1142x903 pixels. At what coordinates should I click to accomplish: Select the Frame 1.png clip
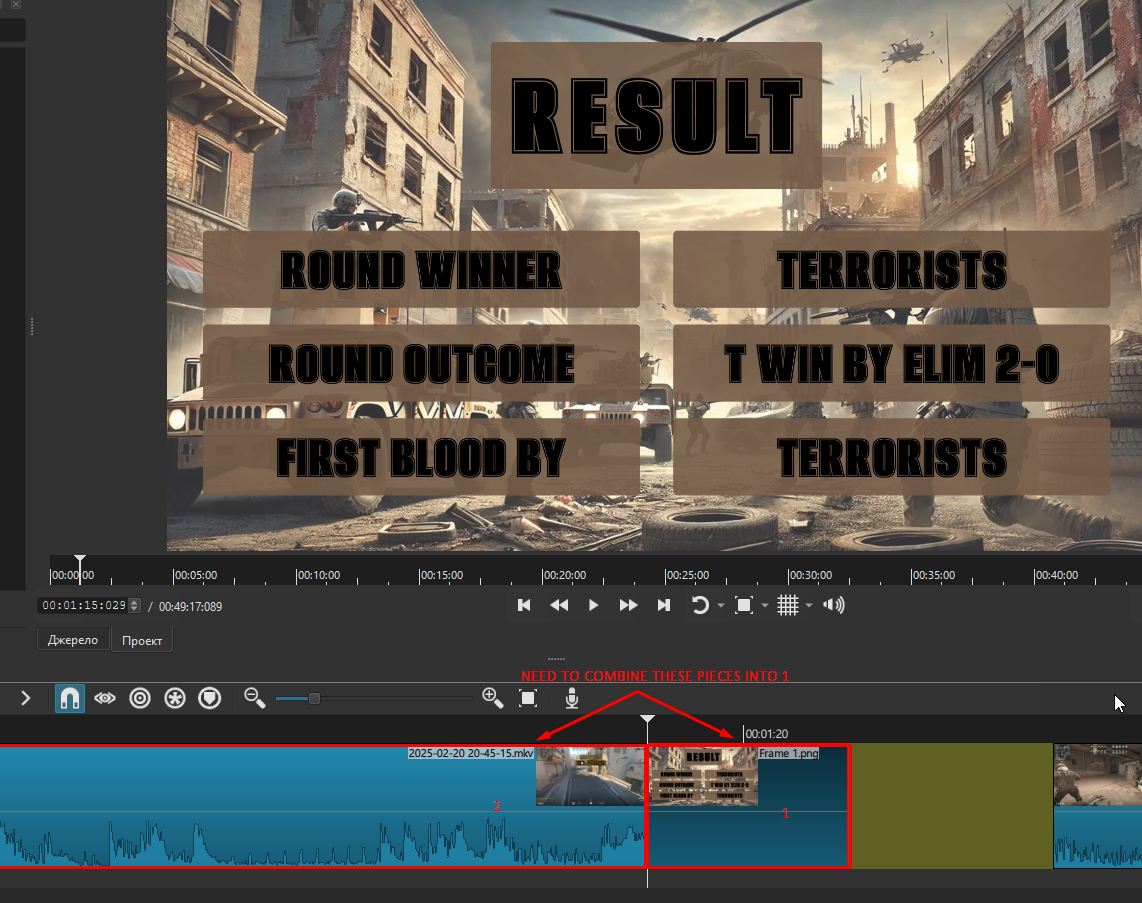pyautogui.click(x=748, y=805)
